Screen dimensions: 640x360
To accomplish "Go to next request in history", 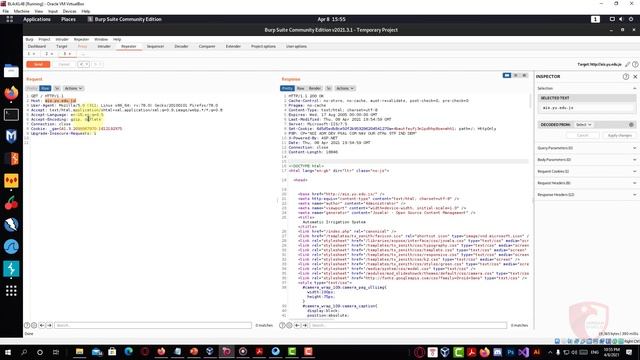I will click(97, 64).
